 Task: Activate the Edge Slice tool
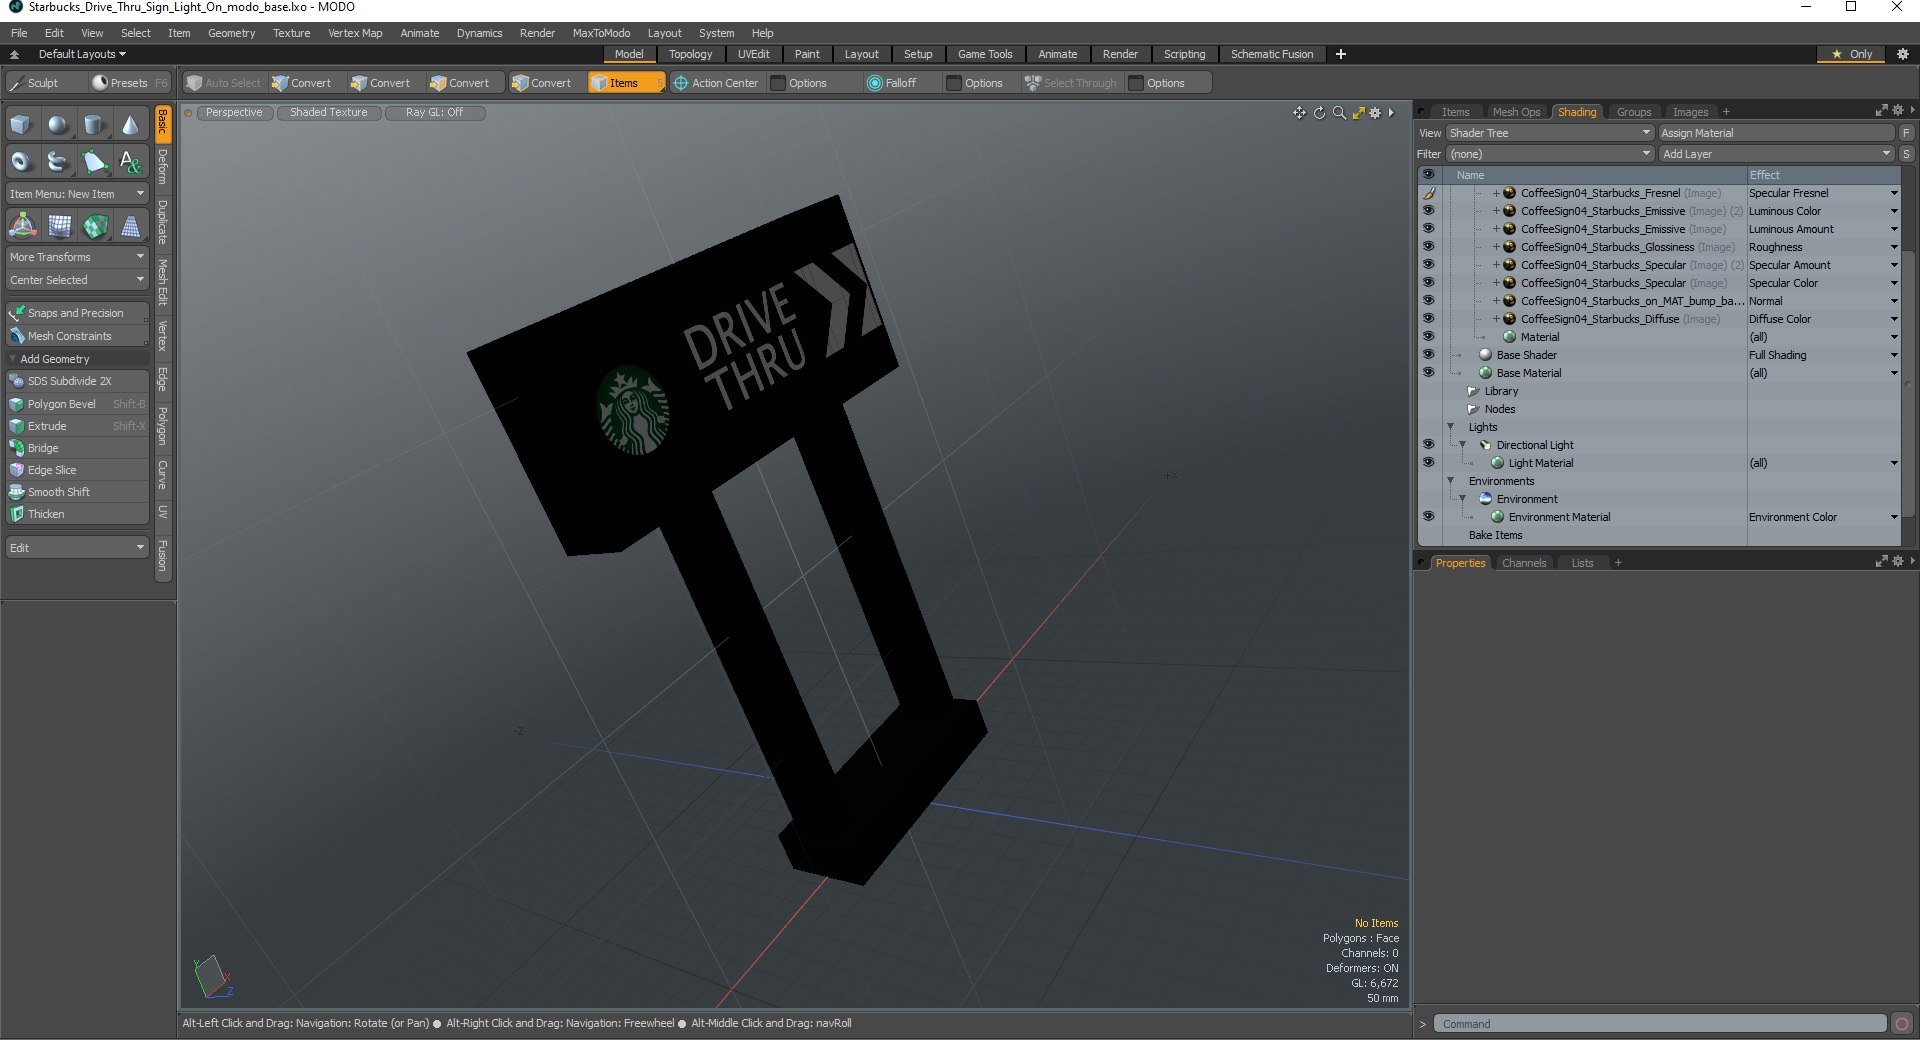pos(77,470)
